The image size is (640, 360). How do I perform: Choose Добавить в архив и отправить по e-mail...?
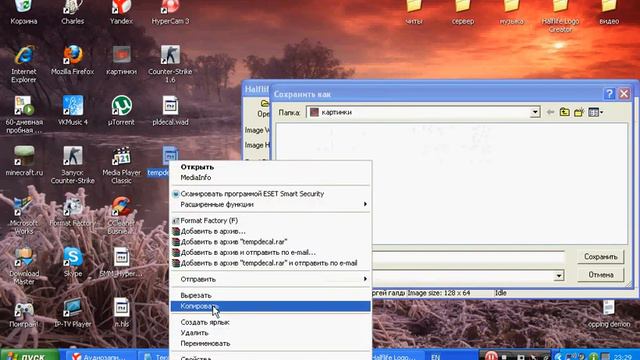pos(271,252)
